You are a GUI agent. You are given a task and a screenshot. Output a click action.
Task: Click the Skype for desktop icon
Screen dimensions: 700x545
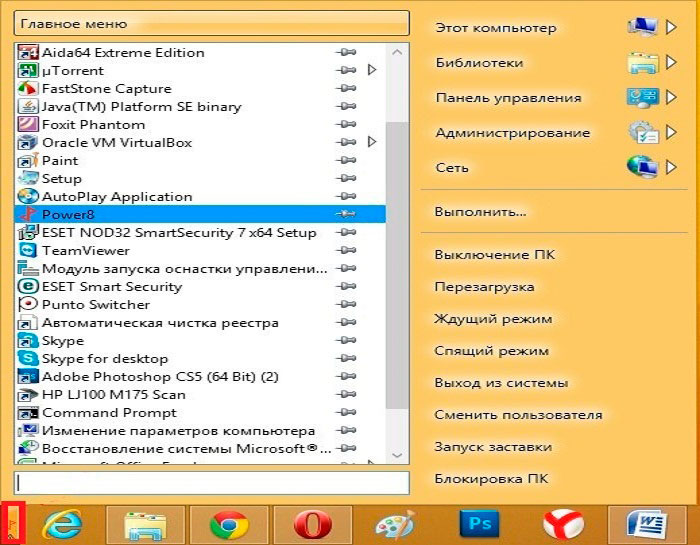click(x=28, y=358)
